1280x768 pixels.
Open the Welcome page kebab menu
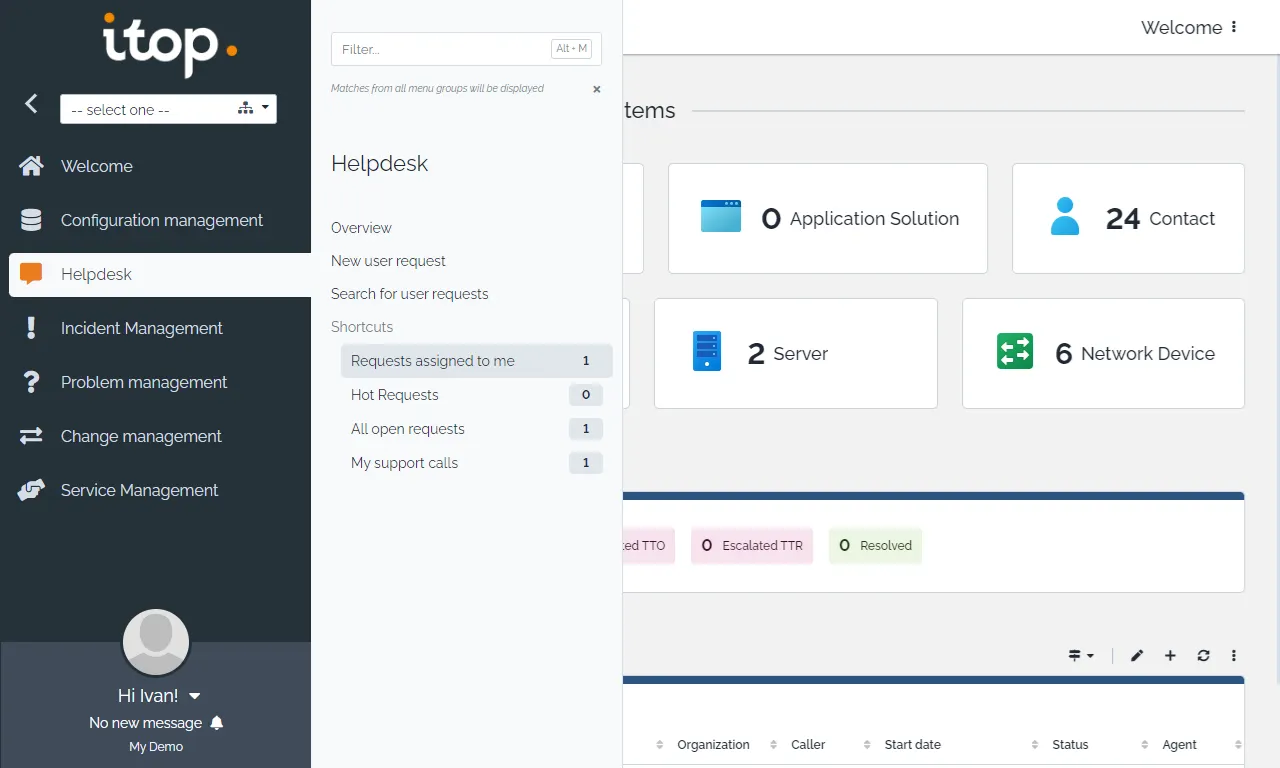pyautogui.click(x=1234, y=27)
